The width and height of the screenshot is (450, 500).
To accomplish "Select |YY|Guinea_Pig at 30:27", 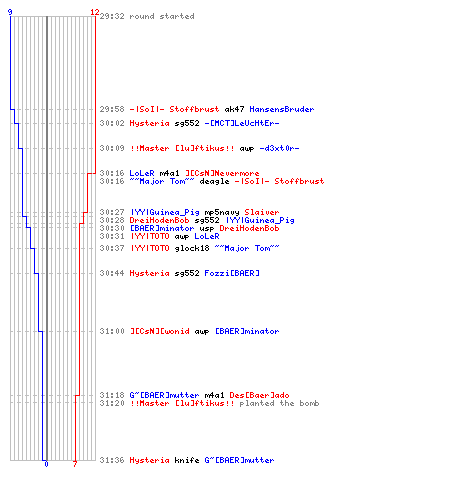I will (x=164, y=212).
